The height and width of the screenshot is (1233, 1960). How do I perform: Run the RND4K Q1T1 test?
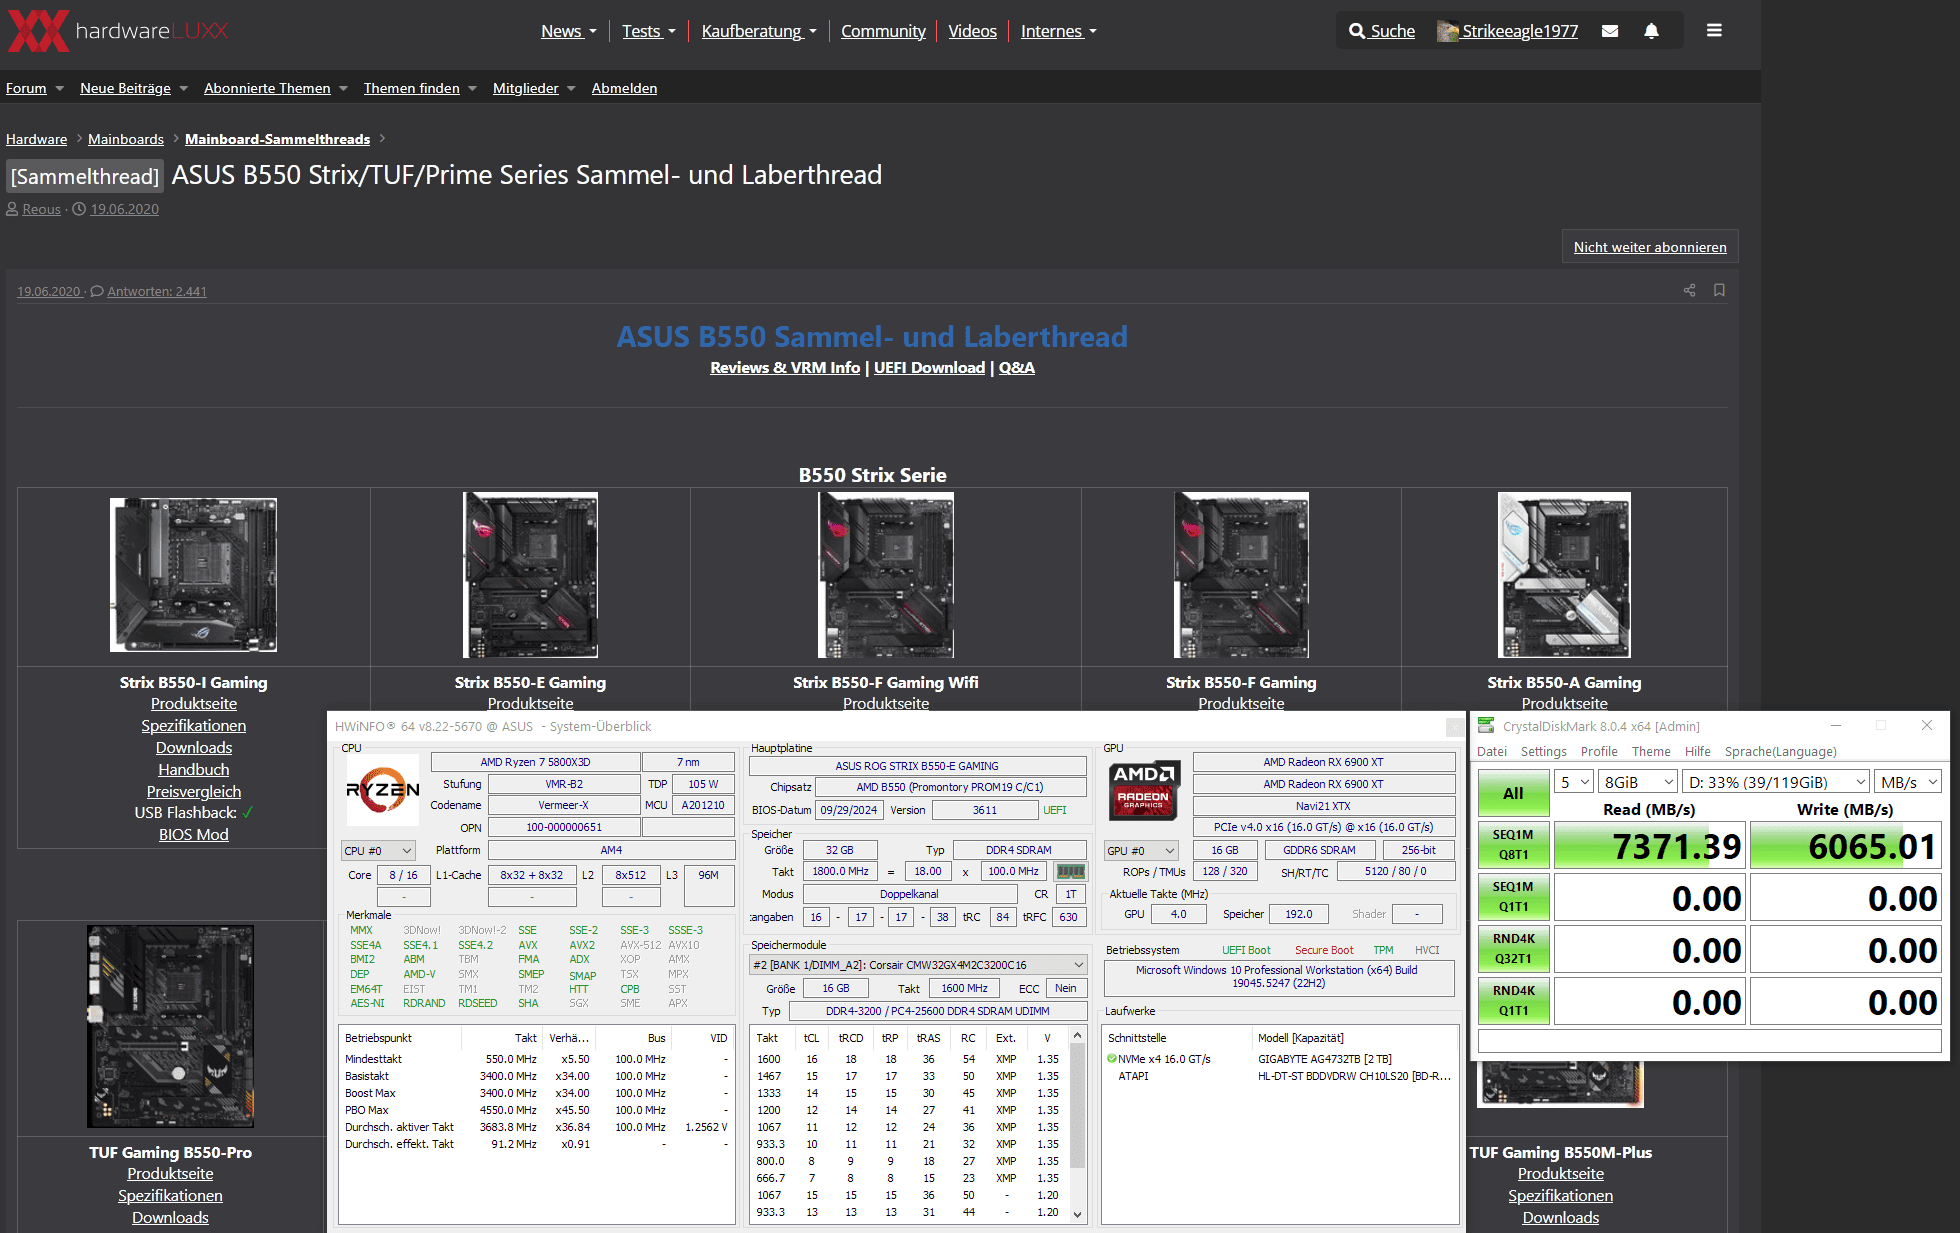[1513, 1001]
